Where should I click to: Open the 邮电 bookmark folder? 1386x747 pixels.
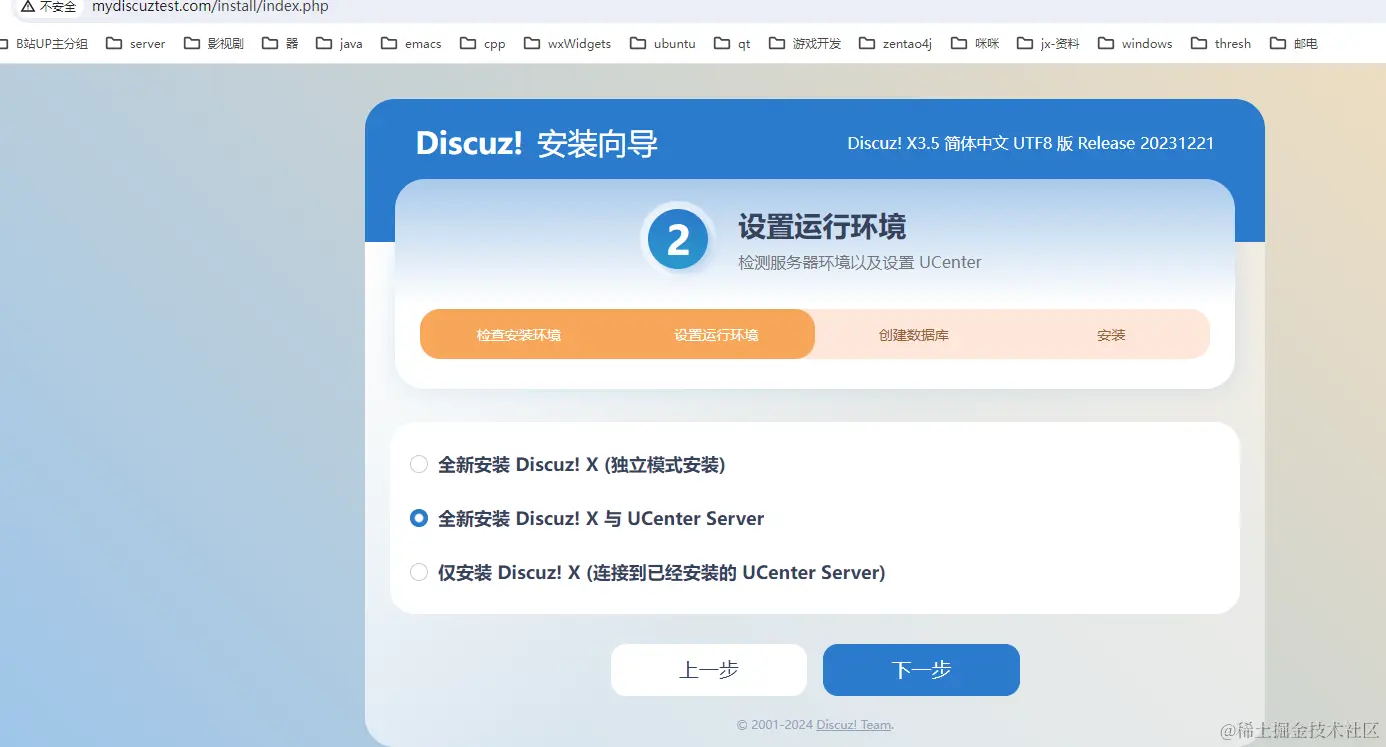pos(1293,43)
